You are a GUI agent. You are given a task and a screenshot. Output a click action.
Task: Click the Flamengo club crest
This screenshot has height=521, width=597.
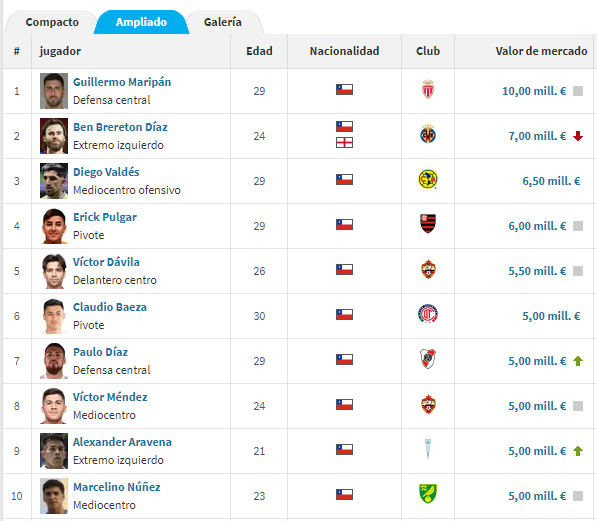(428, 224)
